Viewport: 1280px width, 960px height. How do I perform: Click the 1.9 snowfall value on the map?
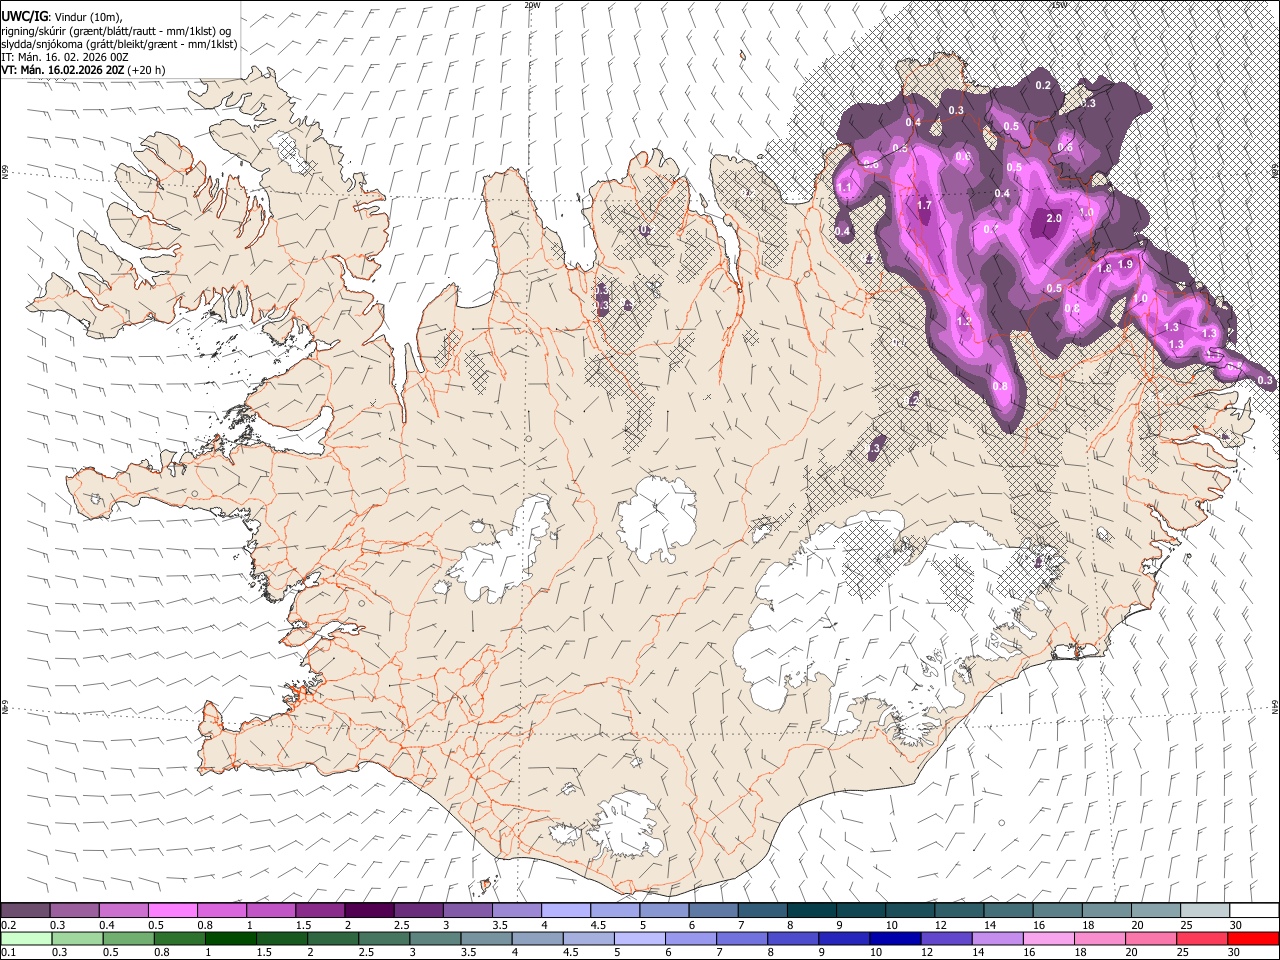[1125, 264]
